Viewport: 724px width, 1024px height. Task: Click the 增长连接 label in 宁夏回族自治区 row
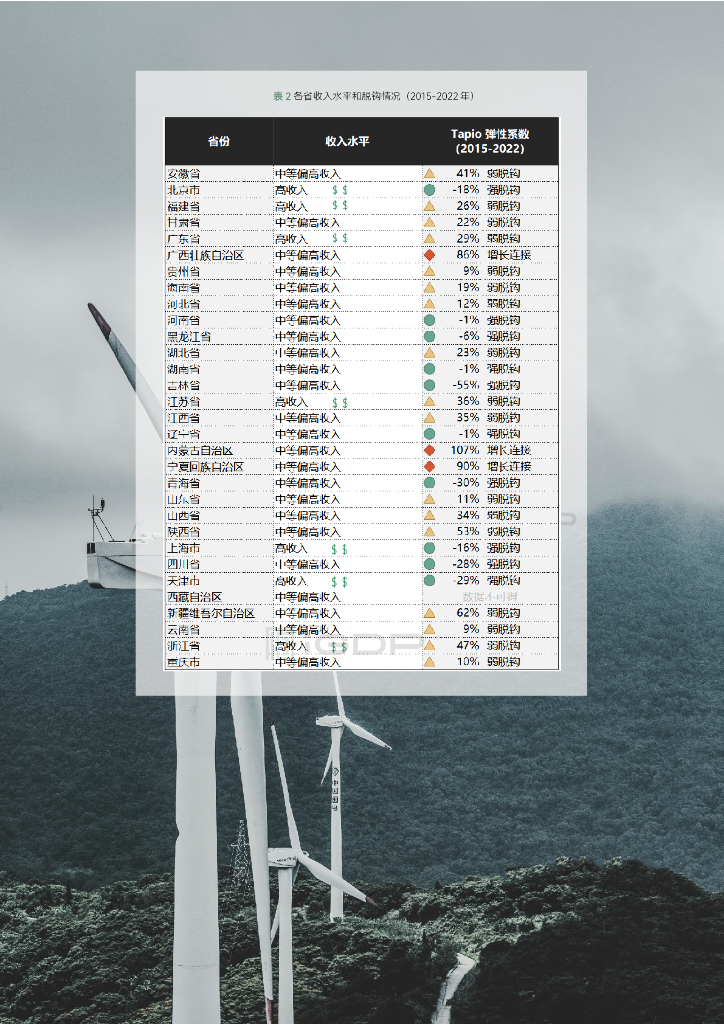pyautogui.click(x=509, y=467)
